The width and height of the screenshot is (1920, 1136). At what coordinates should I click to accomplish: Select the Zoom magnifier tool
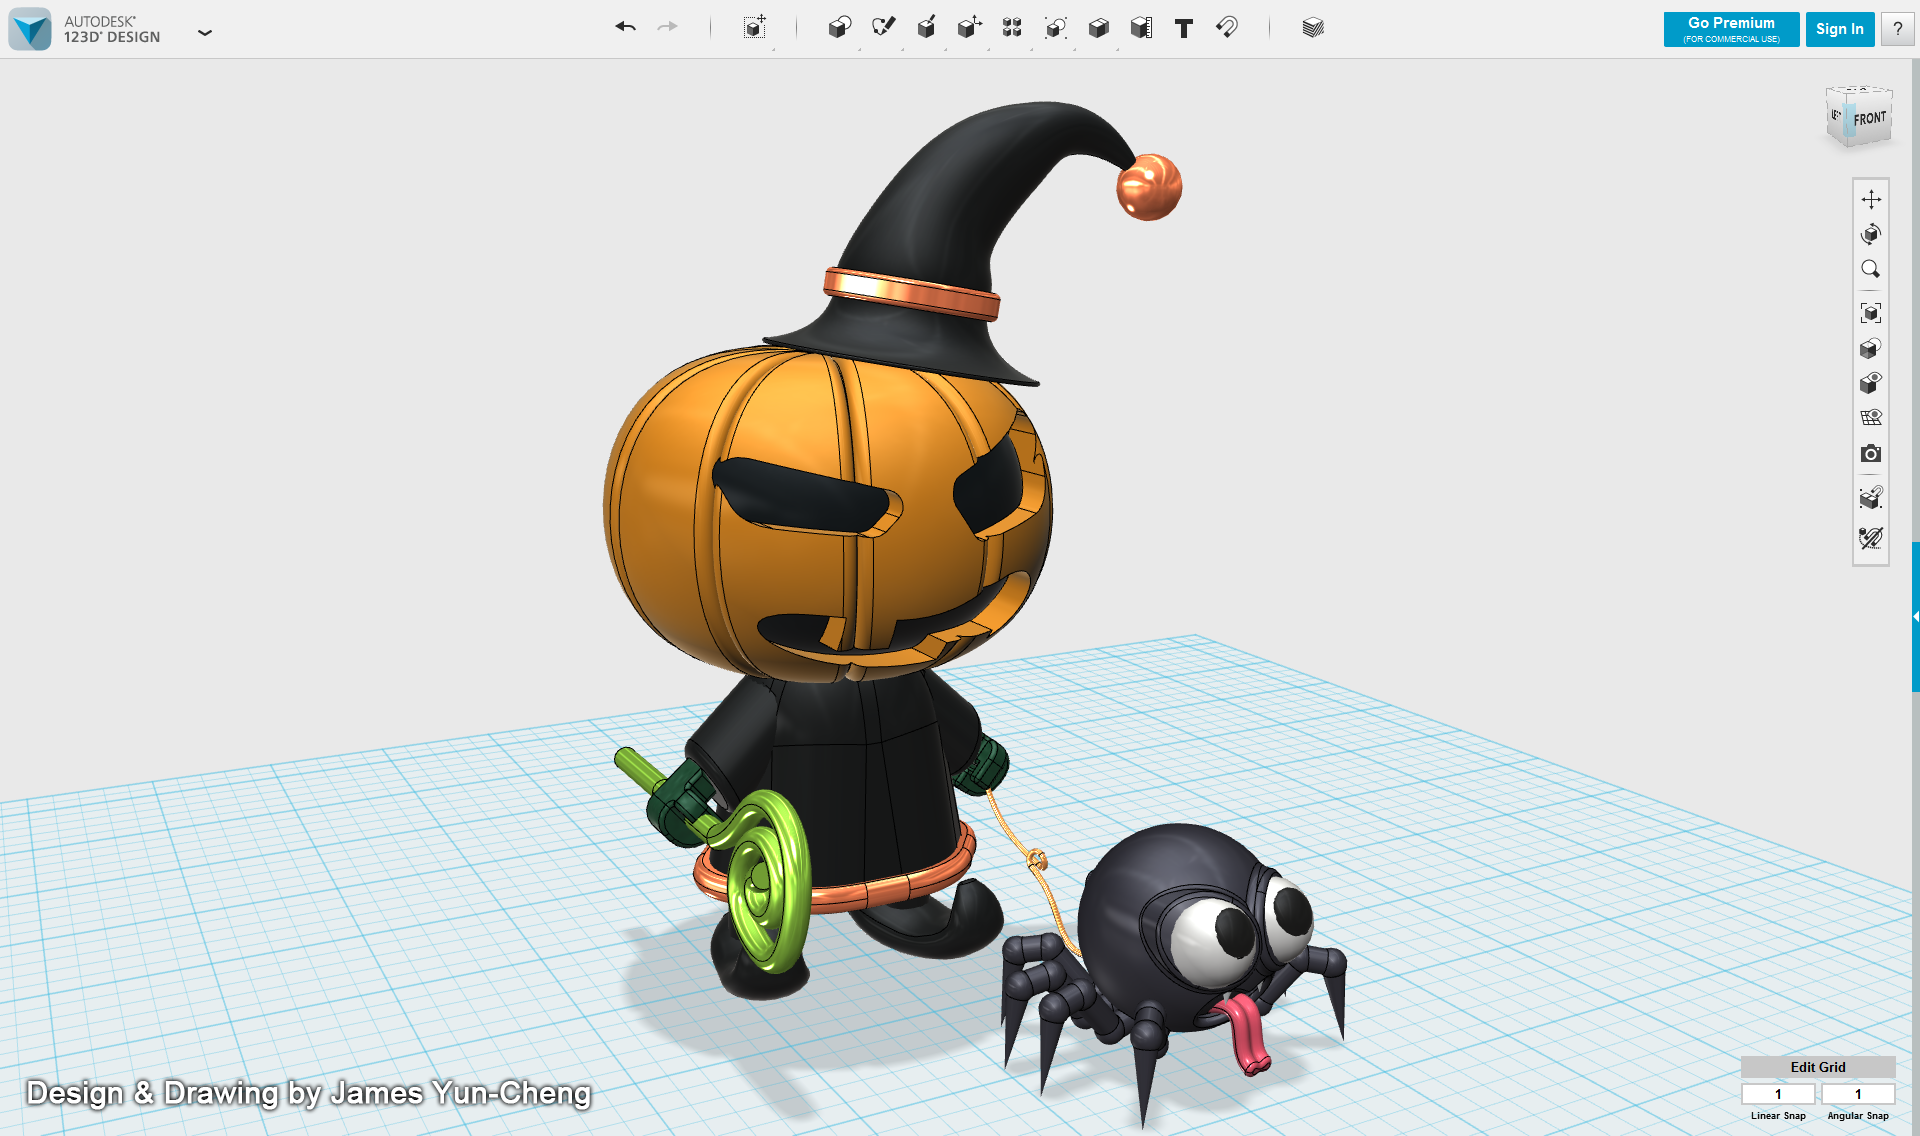click(1870, 269)
